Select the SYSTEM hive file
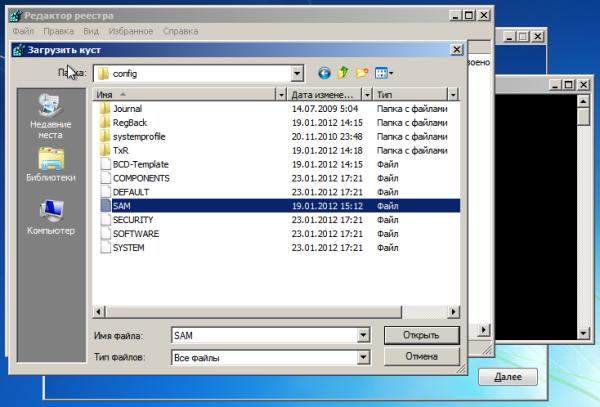 [128, 247]
